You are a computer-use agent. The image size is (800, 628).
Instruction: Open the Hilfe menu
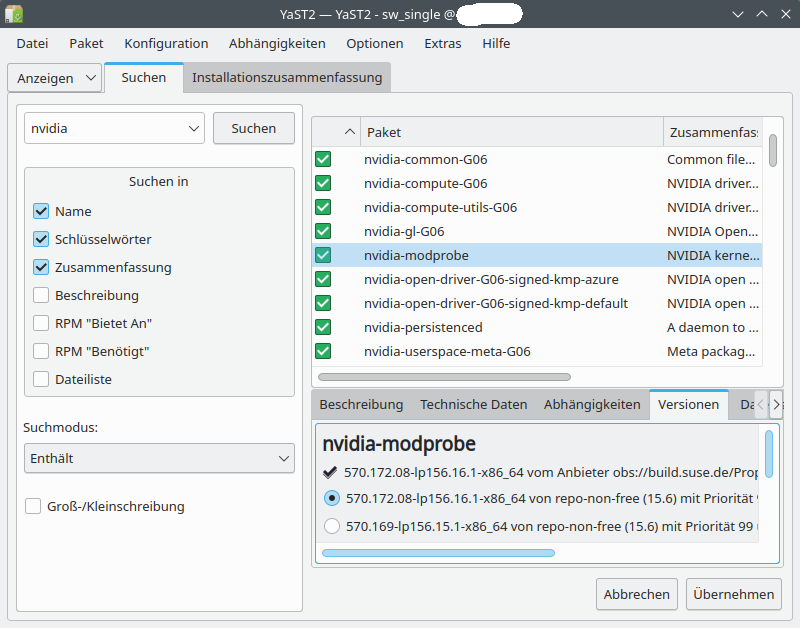(496, 43)
